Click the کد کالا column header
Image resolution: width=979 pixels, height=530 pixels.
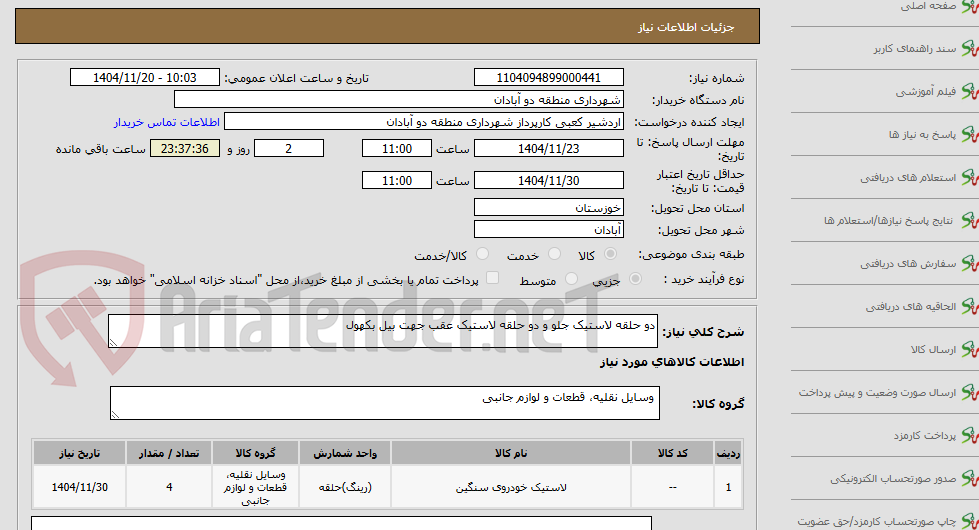coord(672,453)
